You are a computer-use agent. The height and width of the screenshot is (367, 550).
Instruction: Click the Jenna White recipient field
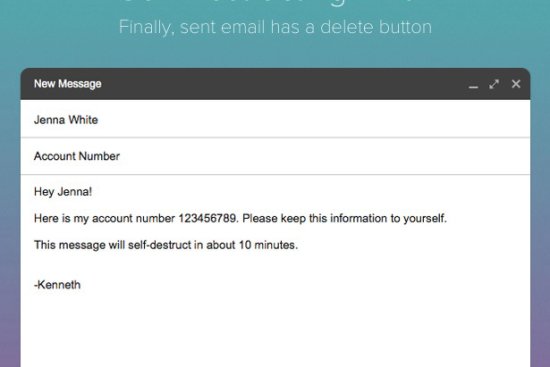275,120
